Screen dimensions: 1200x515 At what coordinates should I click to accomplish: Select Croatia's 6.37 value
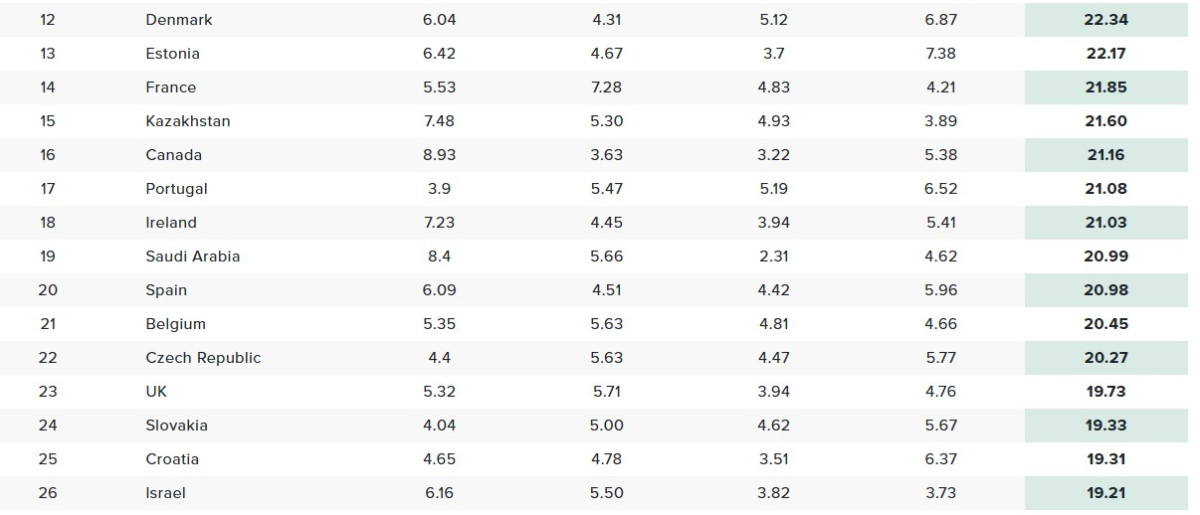pos(941,460)
